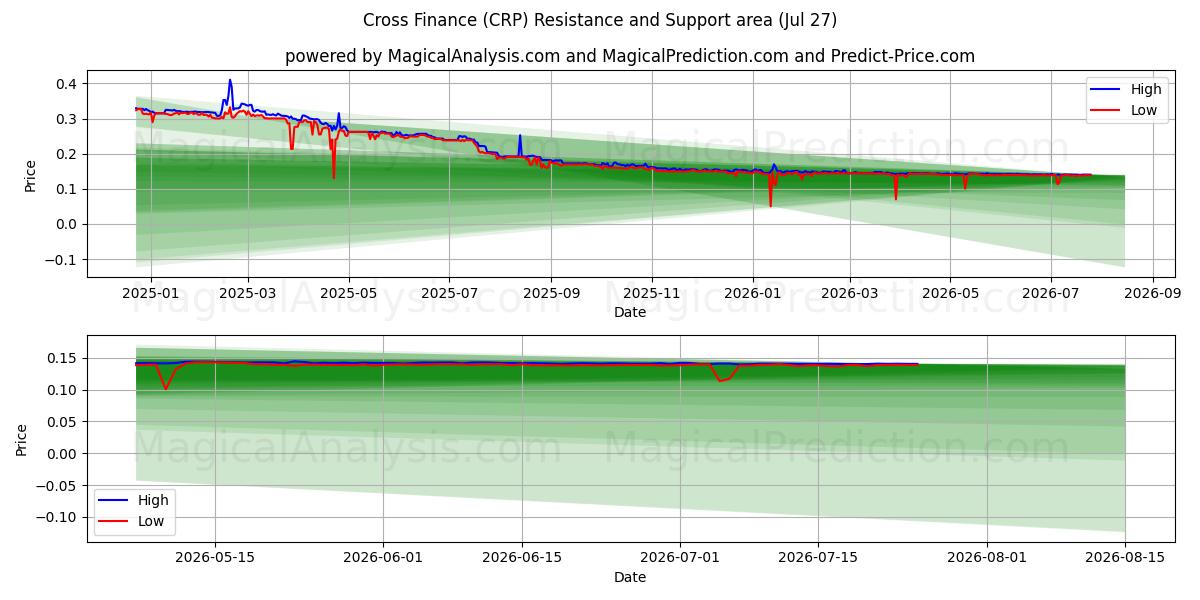Click the '2026-07-01' x-axis label in the bottom chart

[680, 559]
